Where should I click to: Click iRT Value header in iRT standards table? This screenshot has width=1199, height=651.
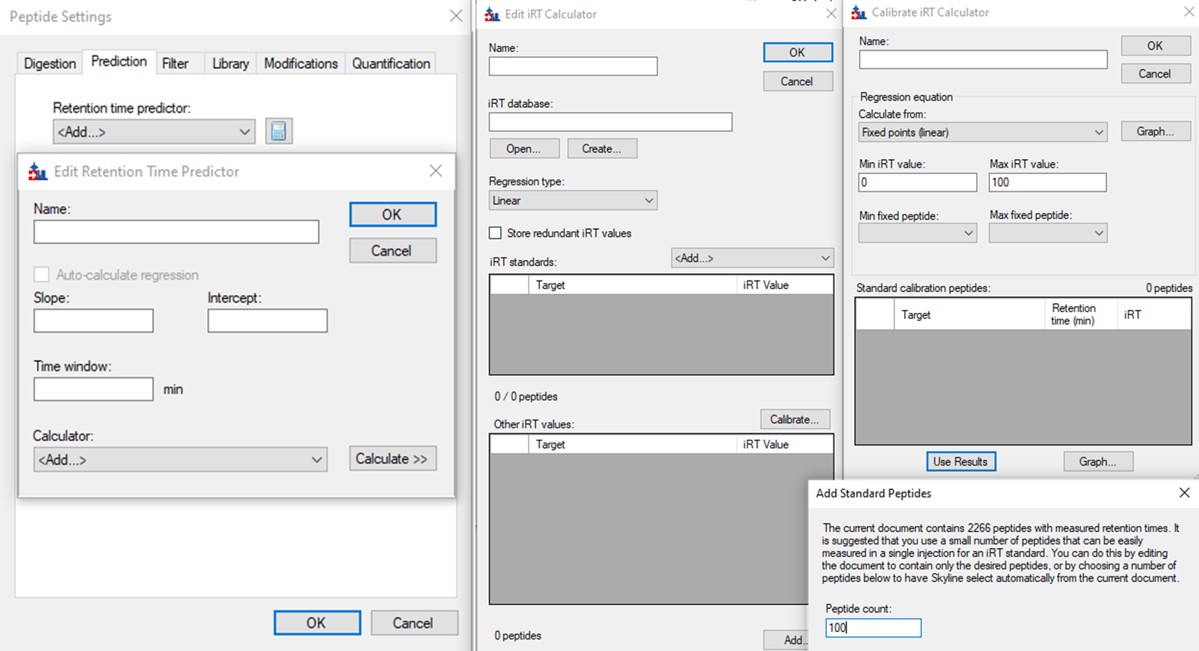785,285
